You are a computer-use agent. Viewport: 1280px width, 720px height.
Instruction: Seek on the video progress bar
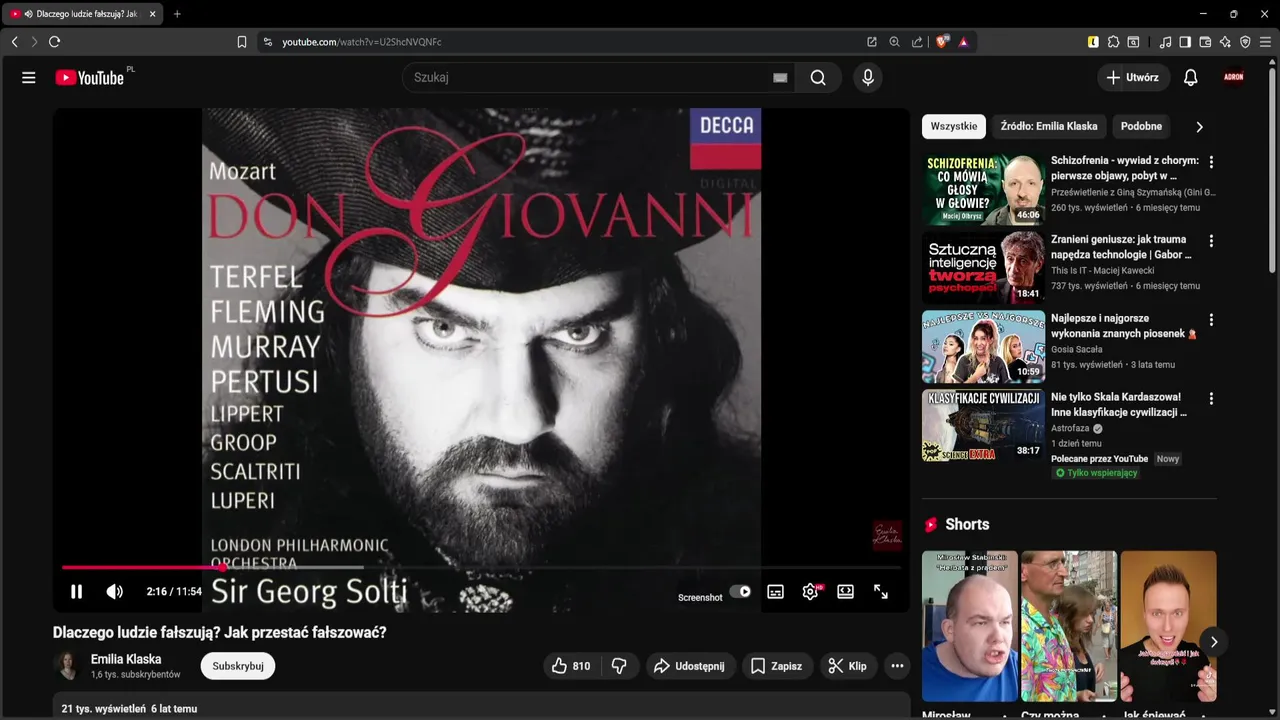[x=481, y=567]
